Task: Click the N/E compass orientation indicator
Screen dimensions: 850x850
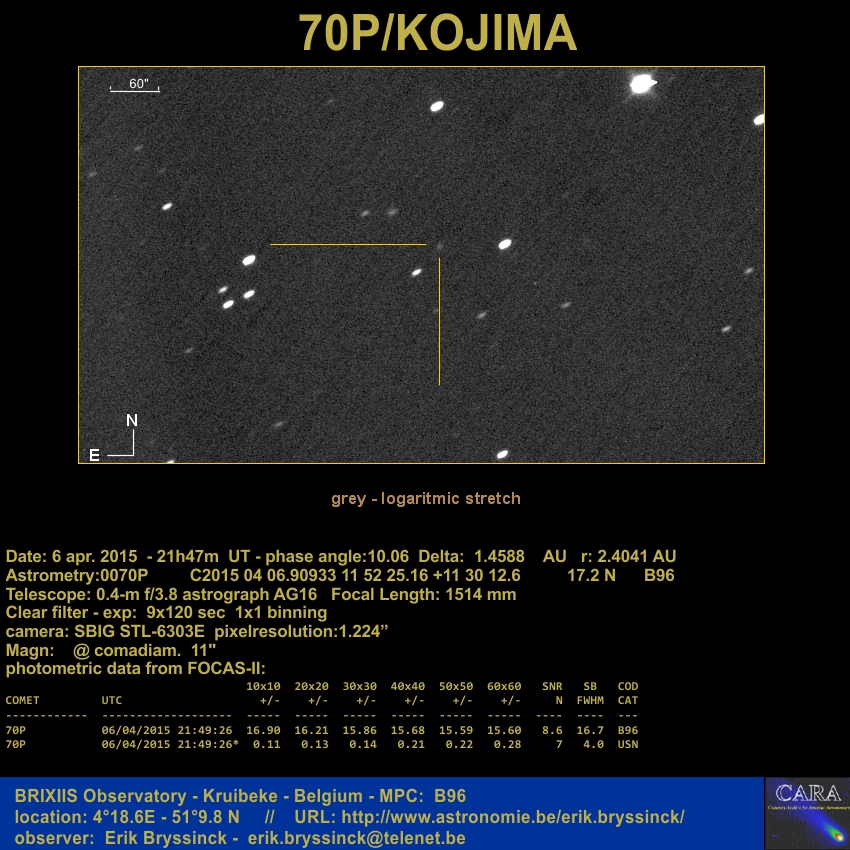Action: point(120,440)
